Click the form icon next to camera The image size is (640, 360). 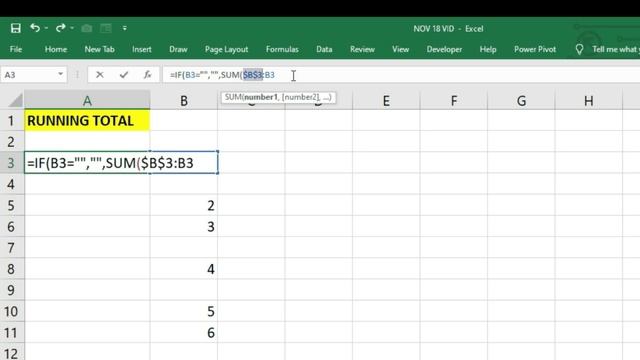tap(106, 28)
